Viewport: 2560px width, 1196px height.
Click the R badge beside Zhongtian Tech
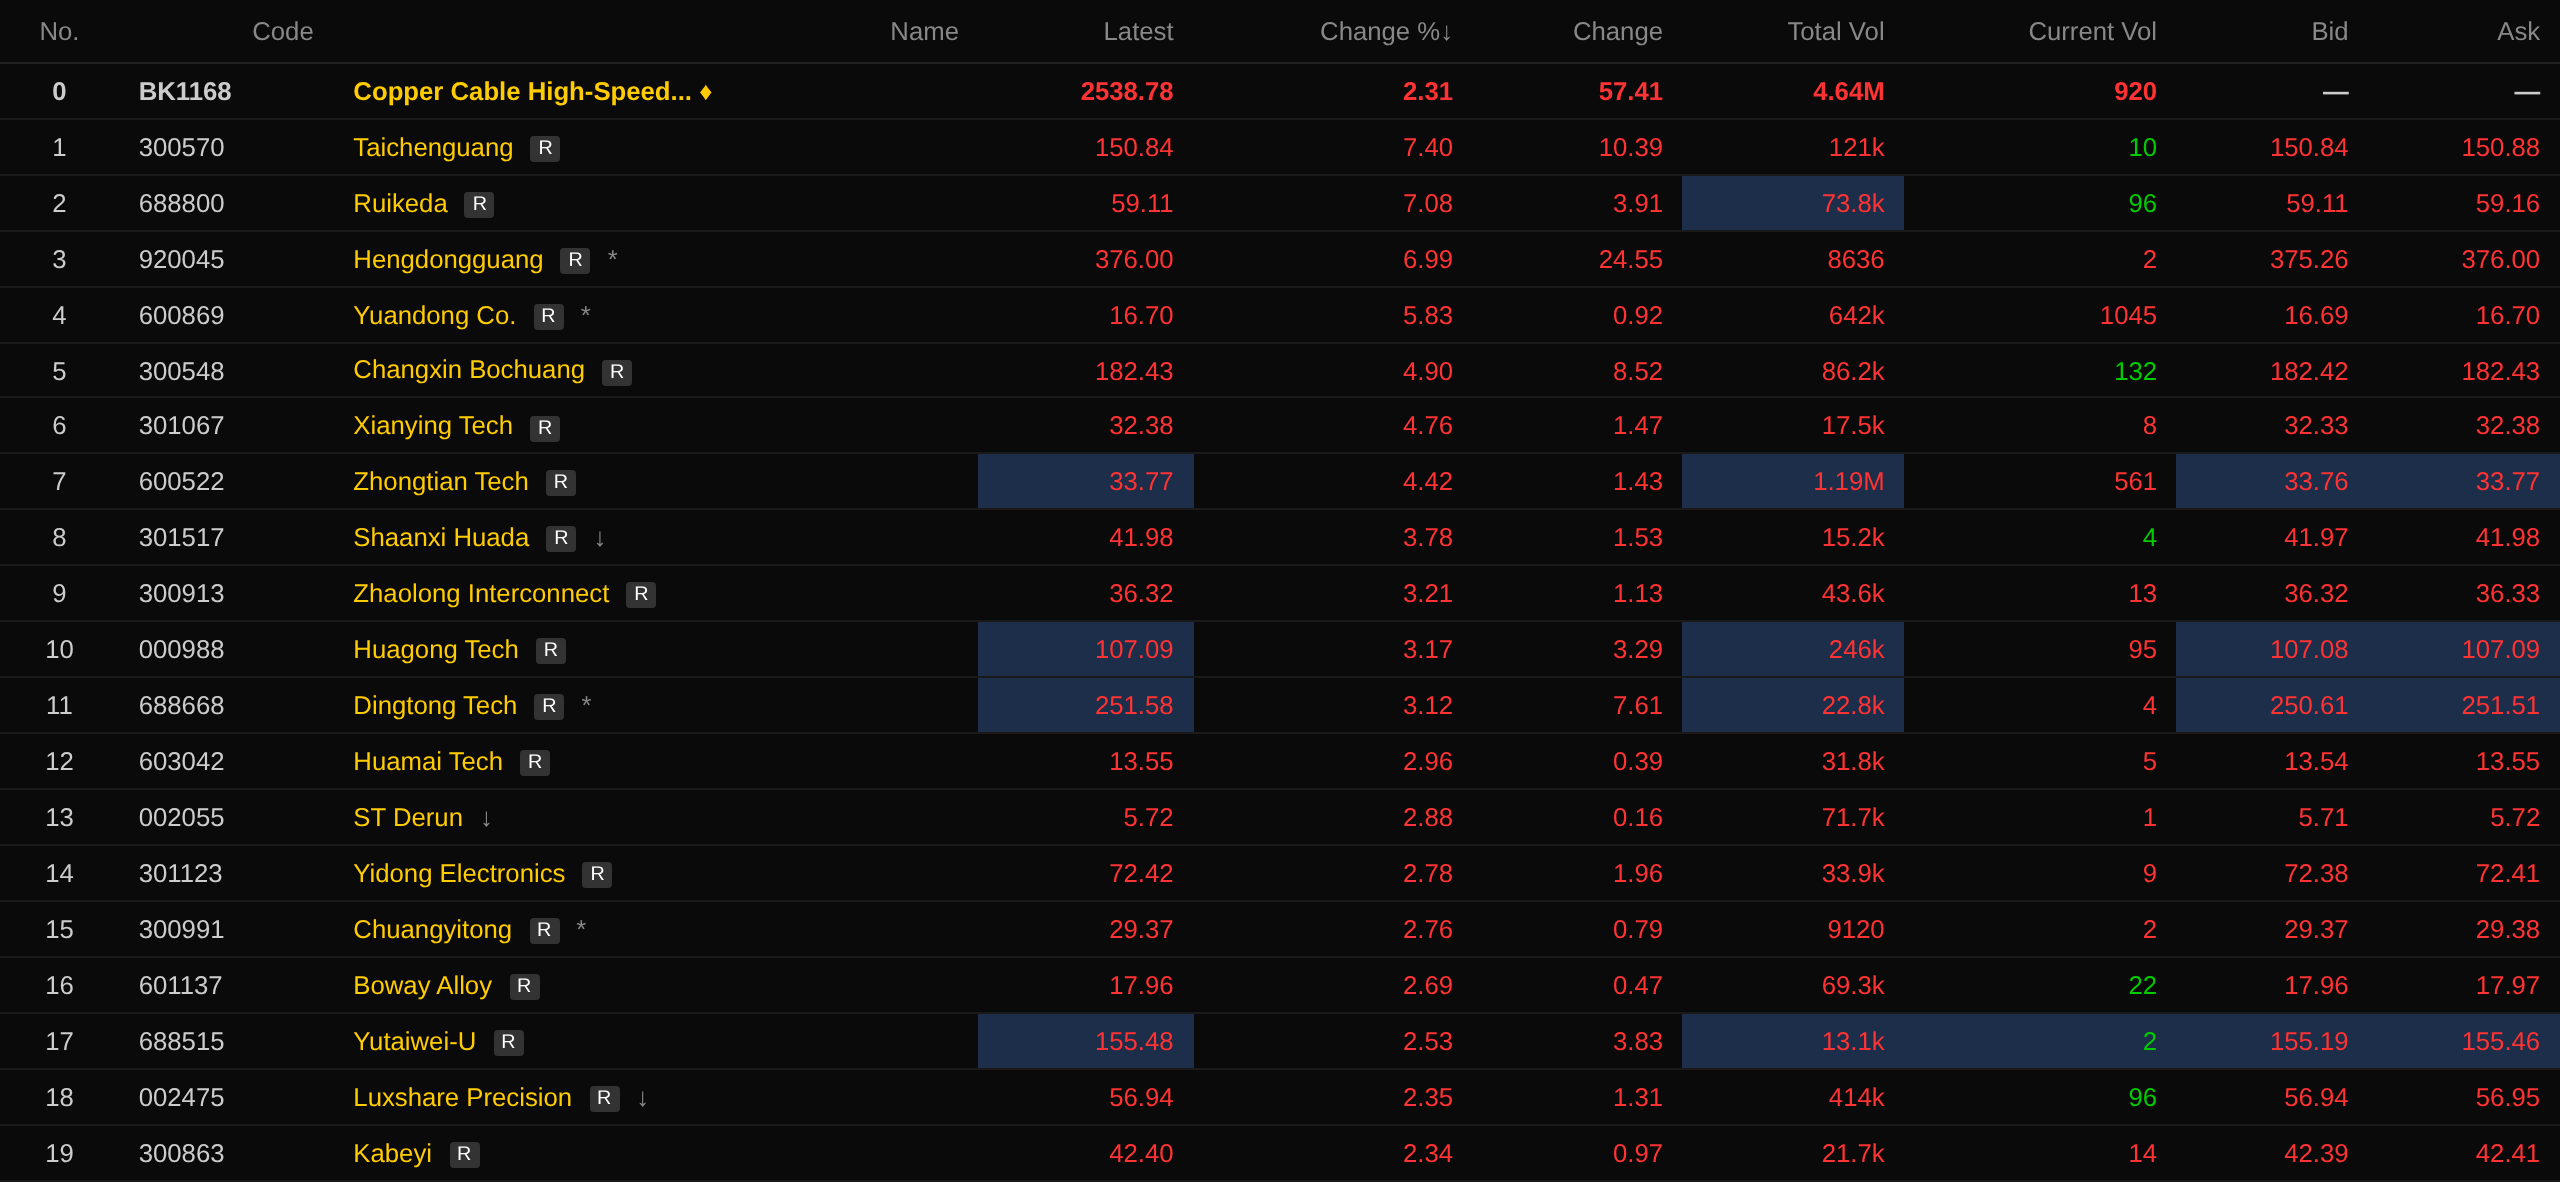[561, 482]
